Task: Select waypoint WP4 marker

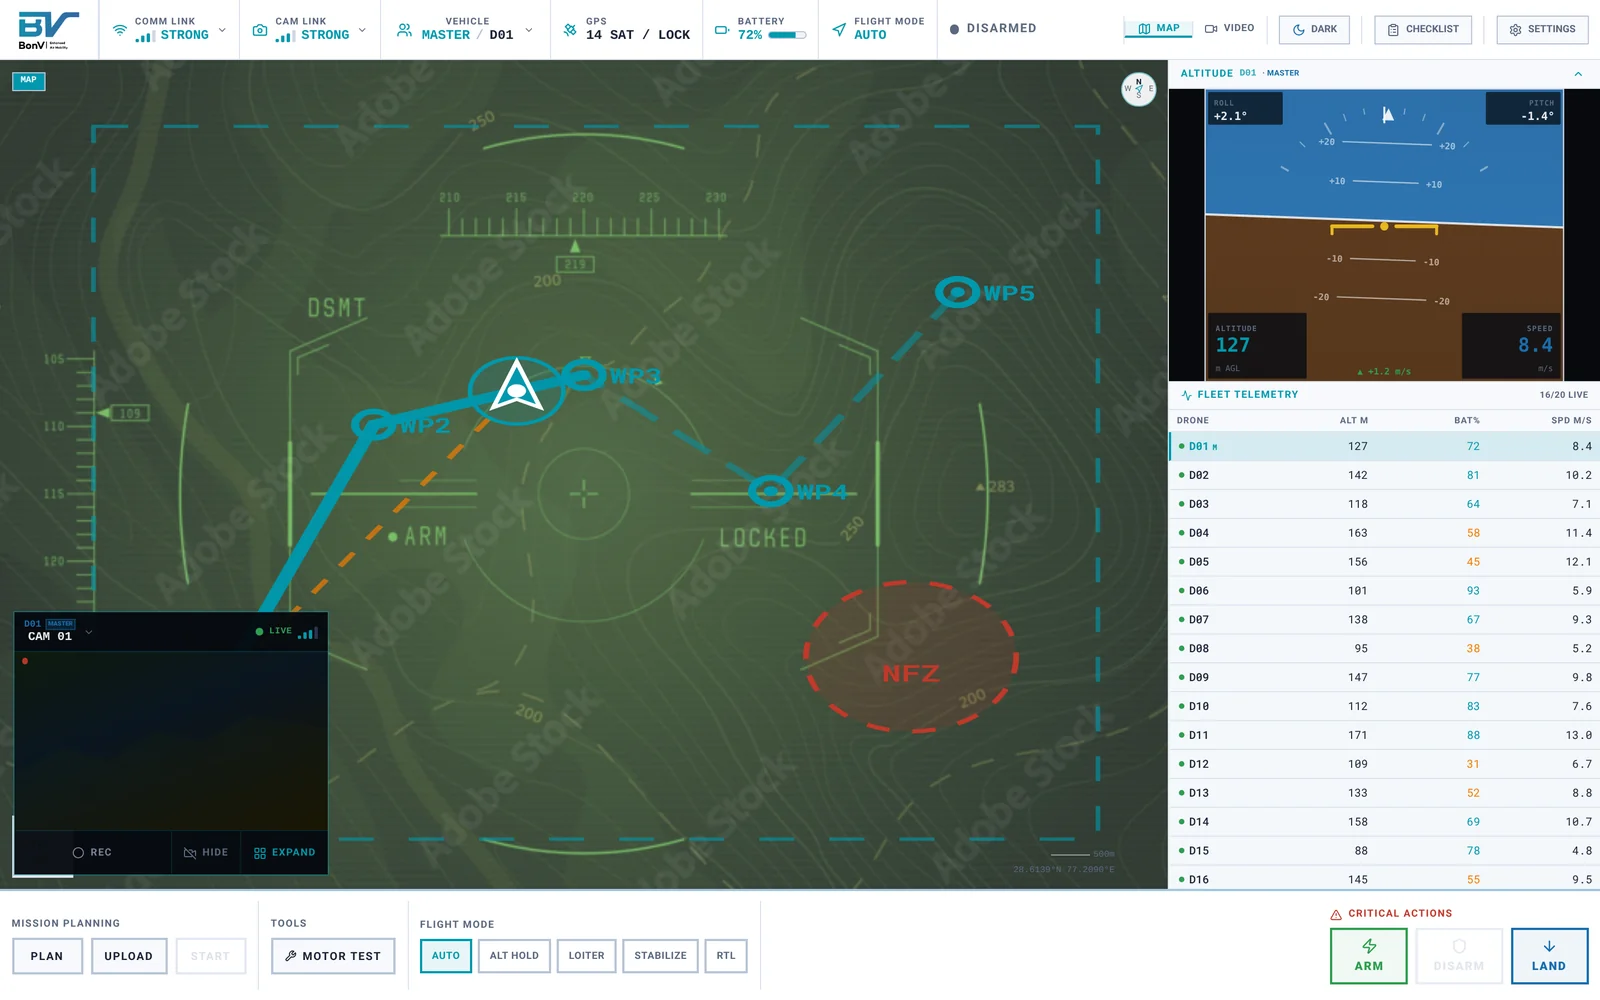Action: 771,490
